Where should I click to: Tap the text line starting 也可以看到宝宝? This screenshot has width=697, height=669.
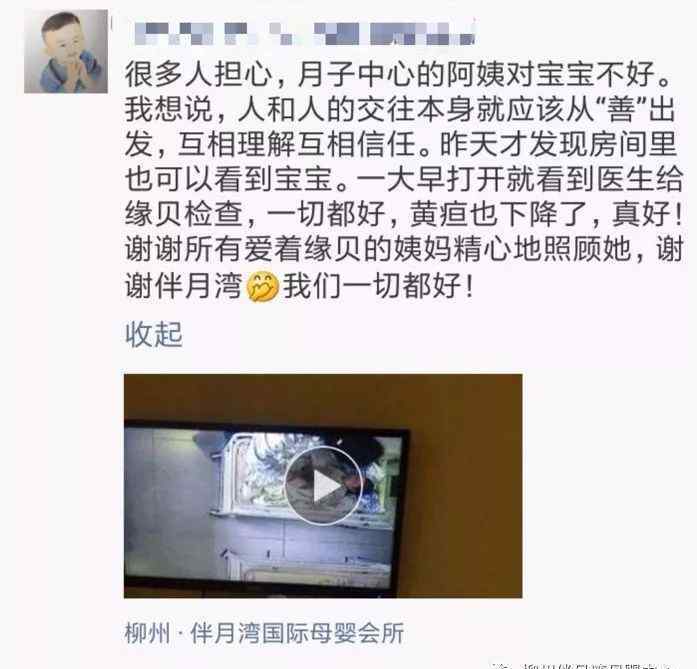[404, 179]
